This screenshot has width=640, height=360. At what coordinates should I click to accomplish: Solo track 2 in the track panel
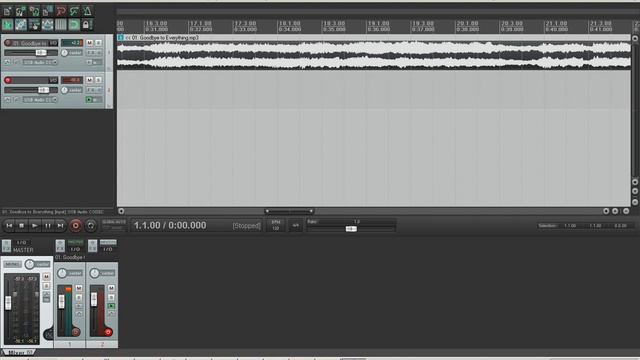pyautogui.click(x=98, y=80)
